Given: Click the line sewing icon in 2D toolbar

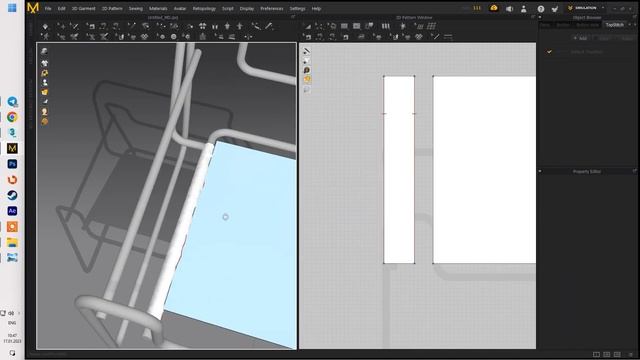Looking at the screenshot, I should coord(436,37).
